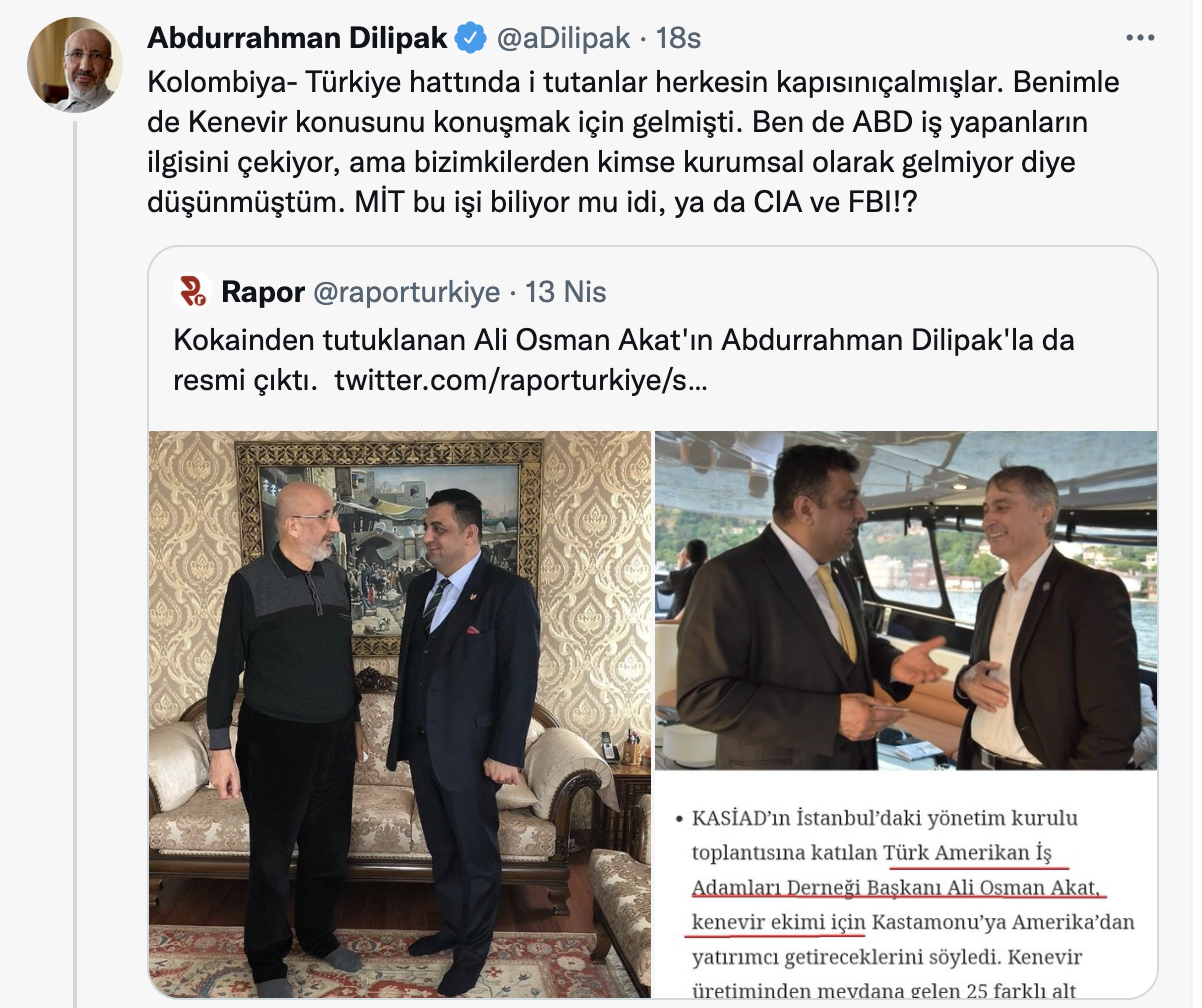
Task: Click the @aDilipak handle
Action: [564, 39]
